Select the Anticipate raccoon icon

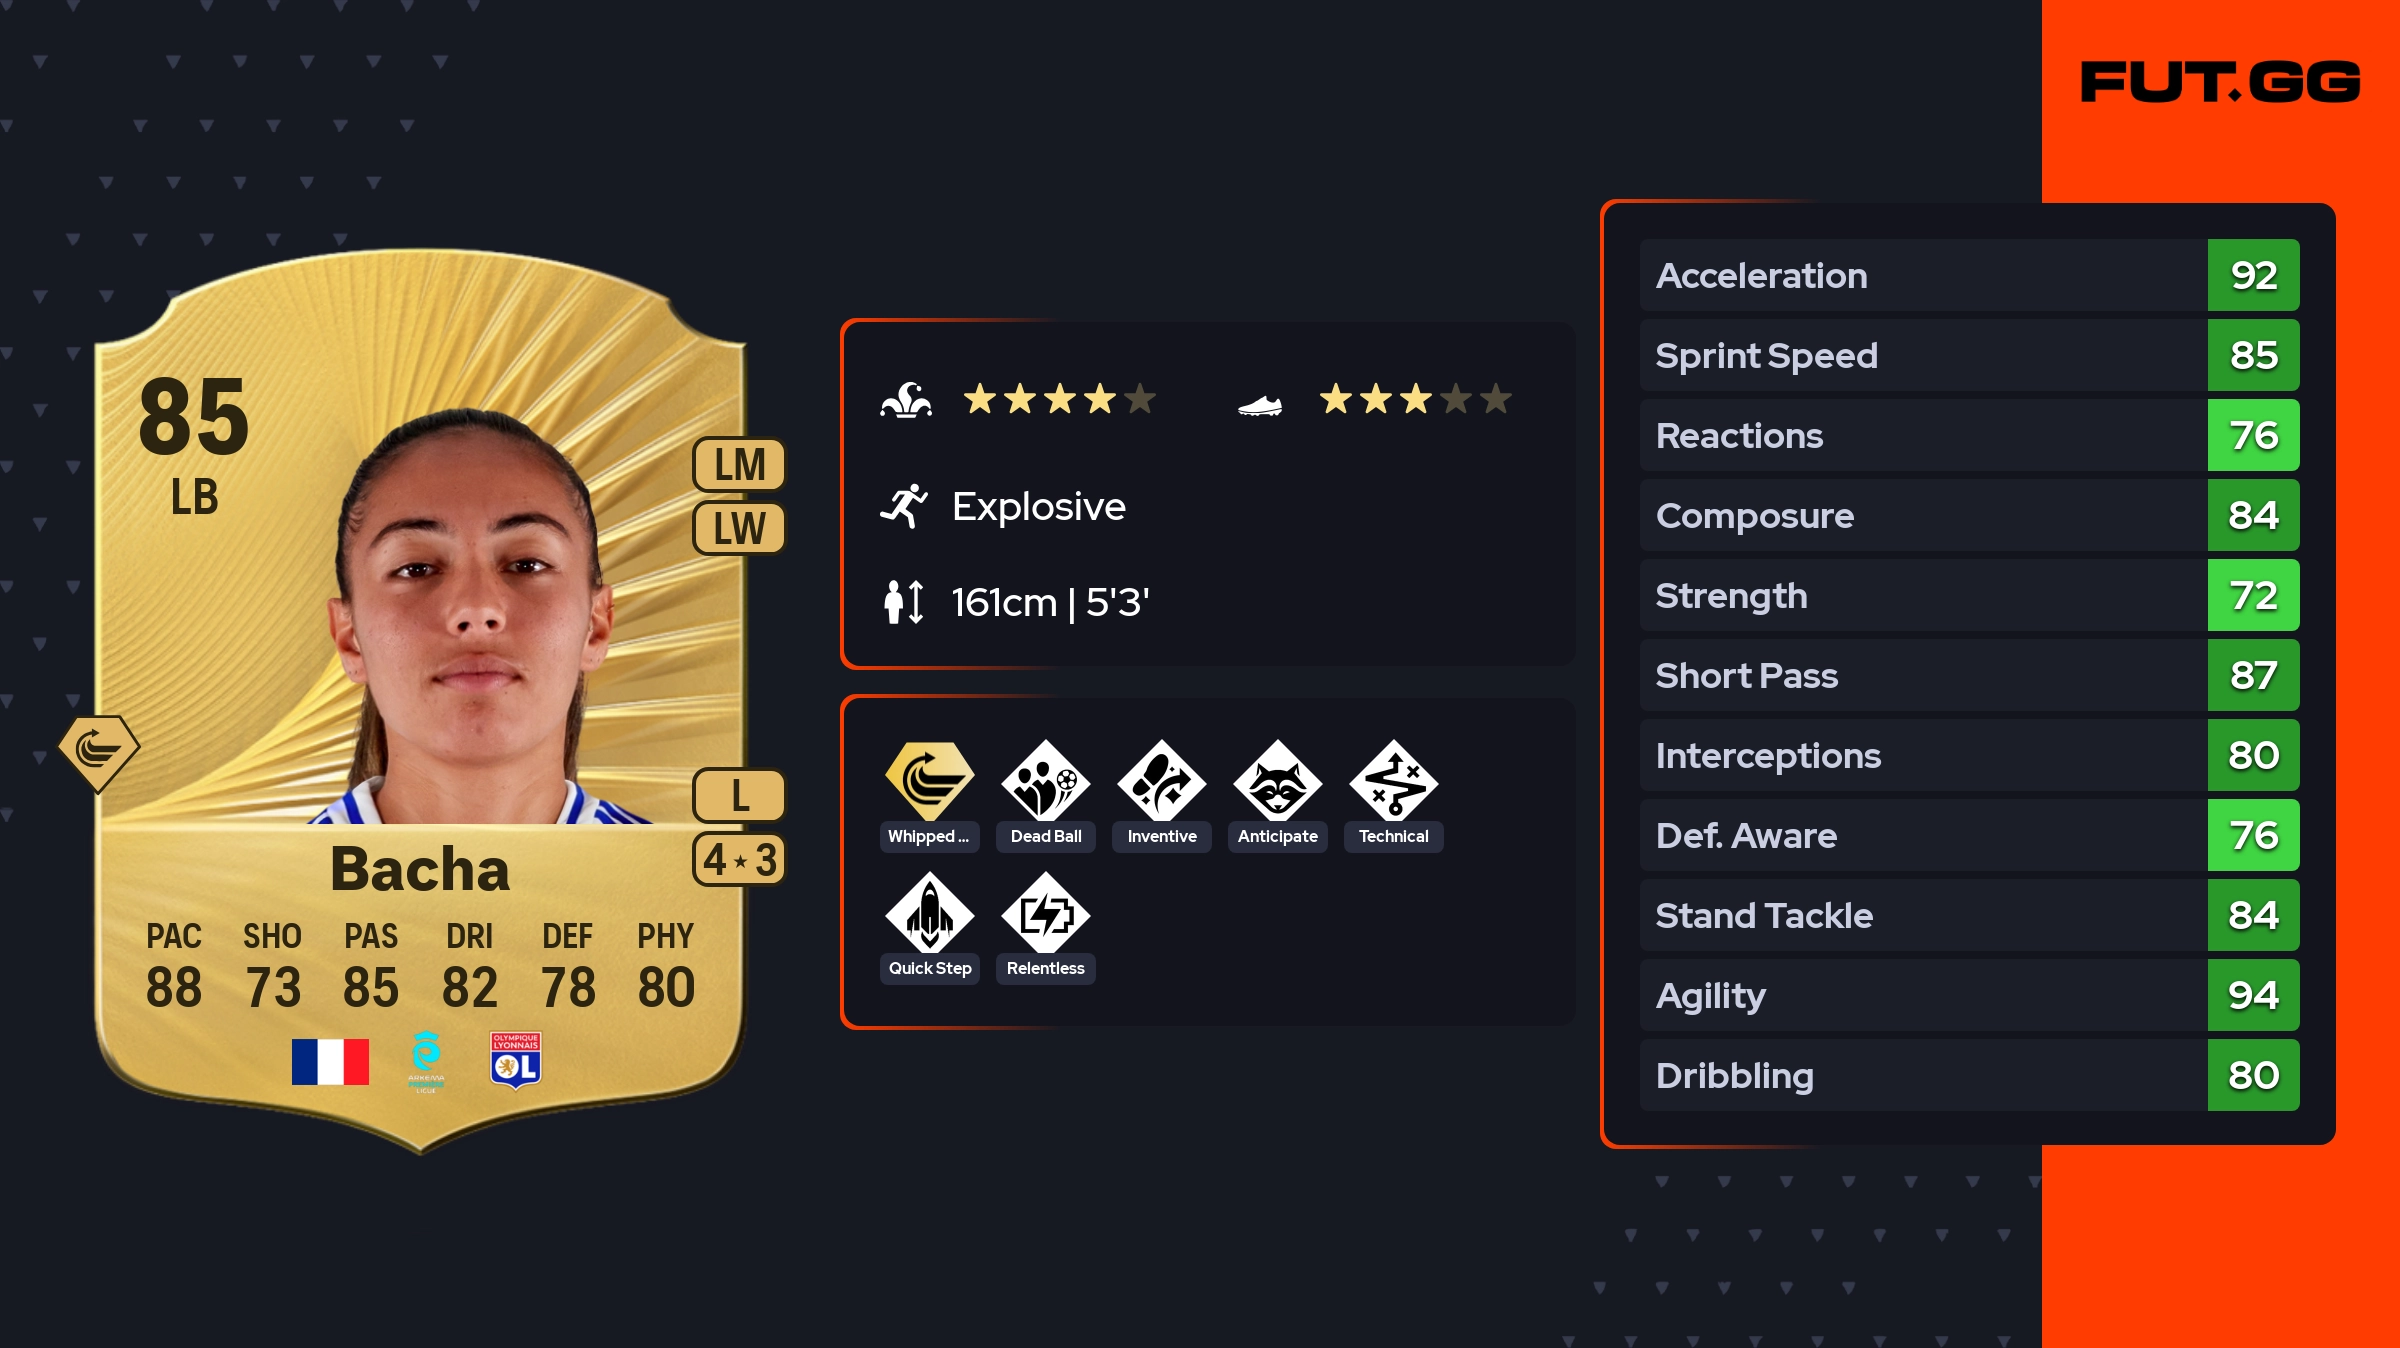click(x=1277, y=781)
